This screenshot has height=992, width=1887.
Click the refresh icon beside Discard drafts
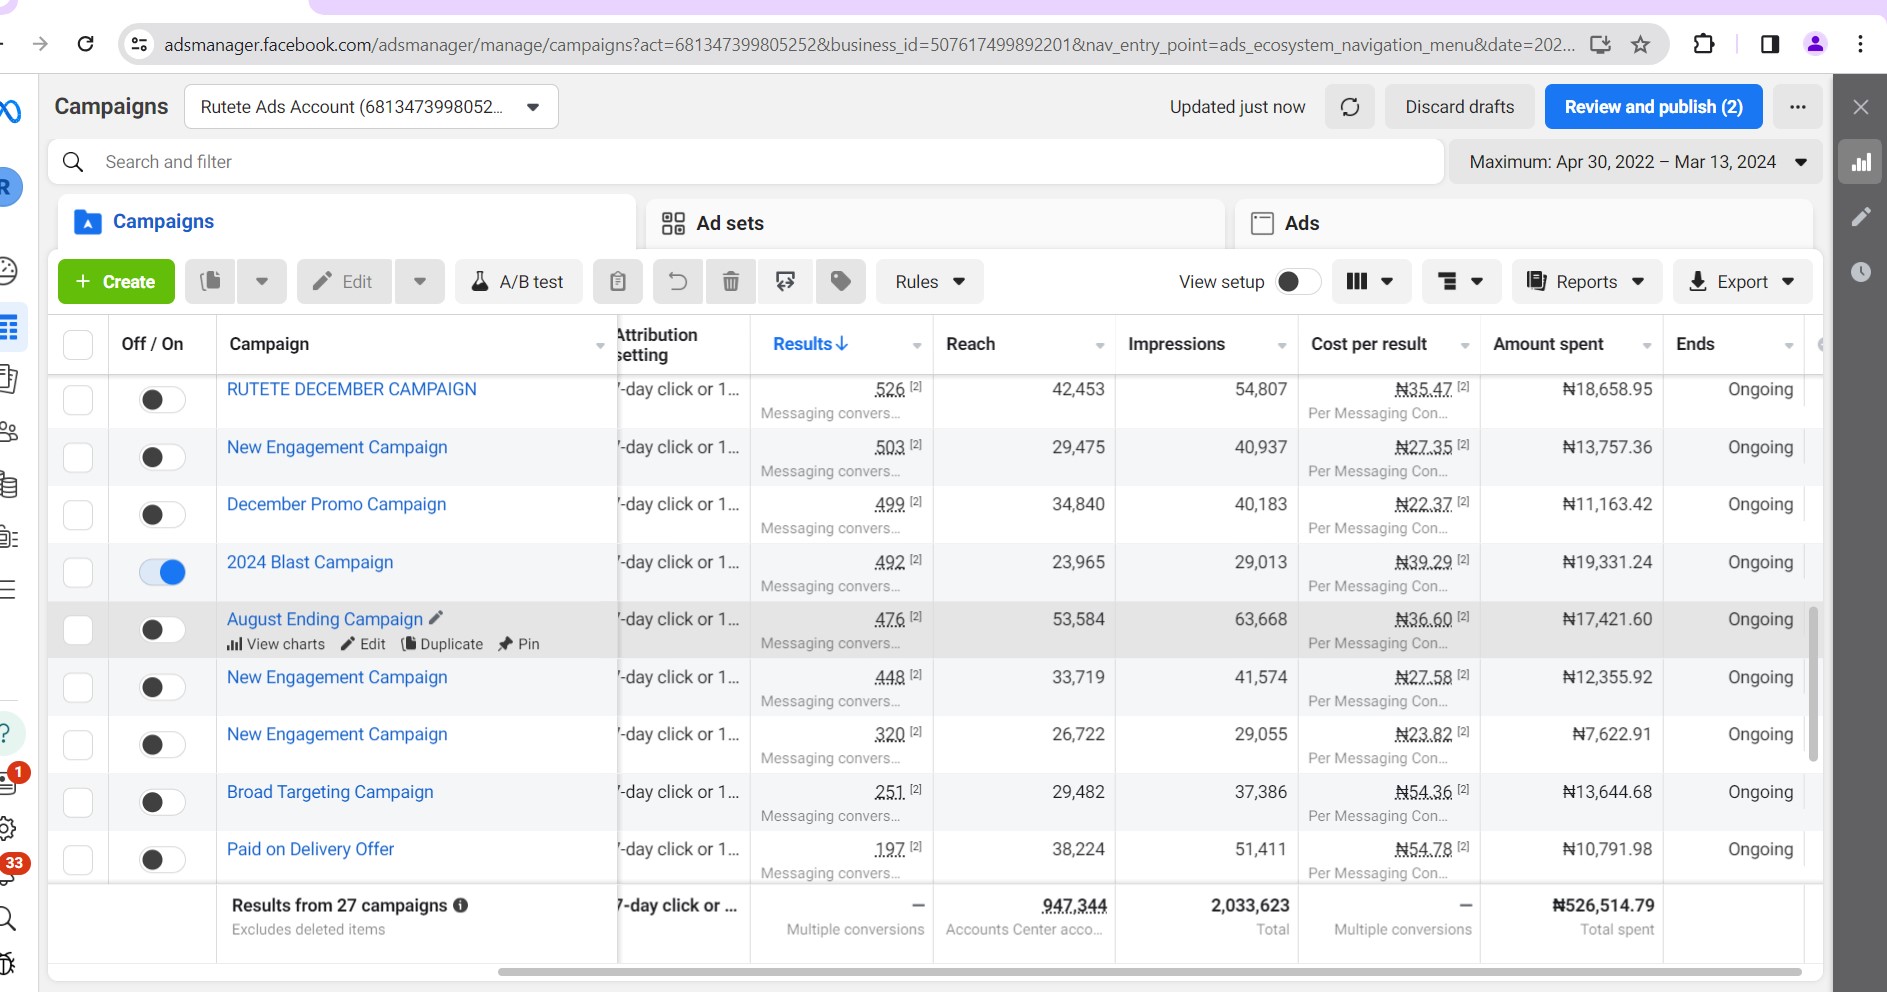tap(1349, 107)
